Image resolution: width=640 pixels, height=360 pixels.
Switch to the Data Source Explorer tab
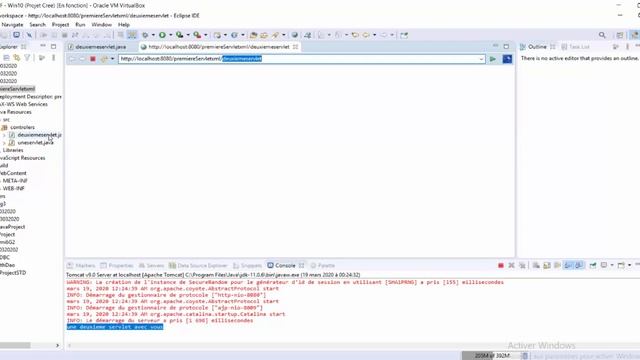point(198,265)
